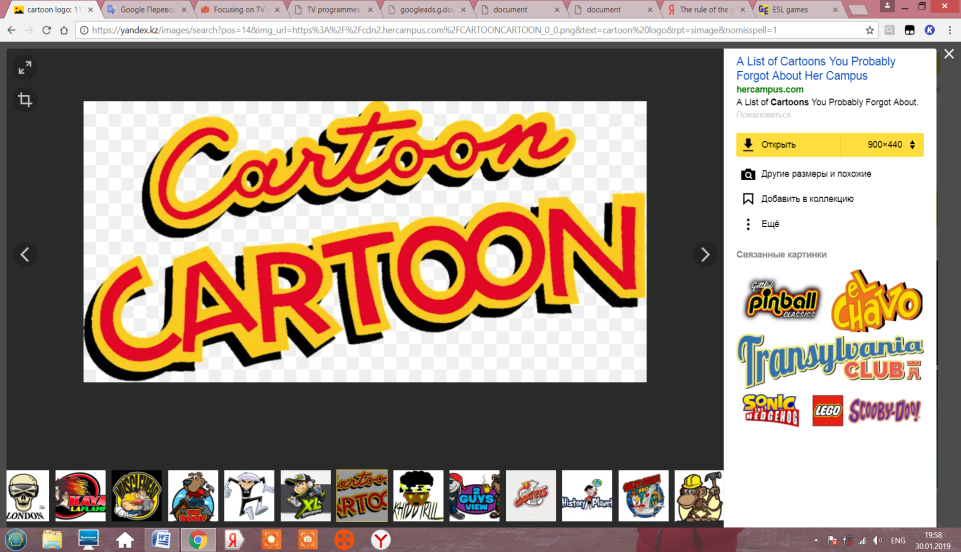961x552 pixels.
Task: Open article title link about forgotten cartoons
Action: (x=815, y=69)
